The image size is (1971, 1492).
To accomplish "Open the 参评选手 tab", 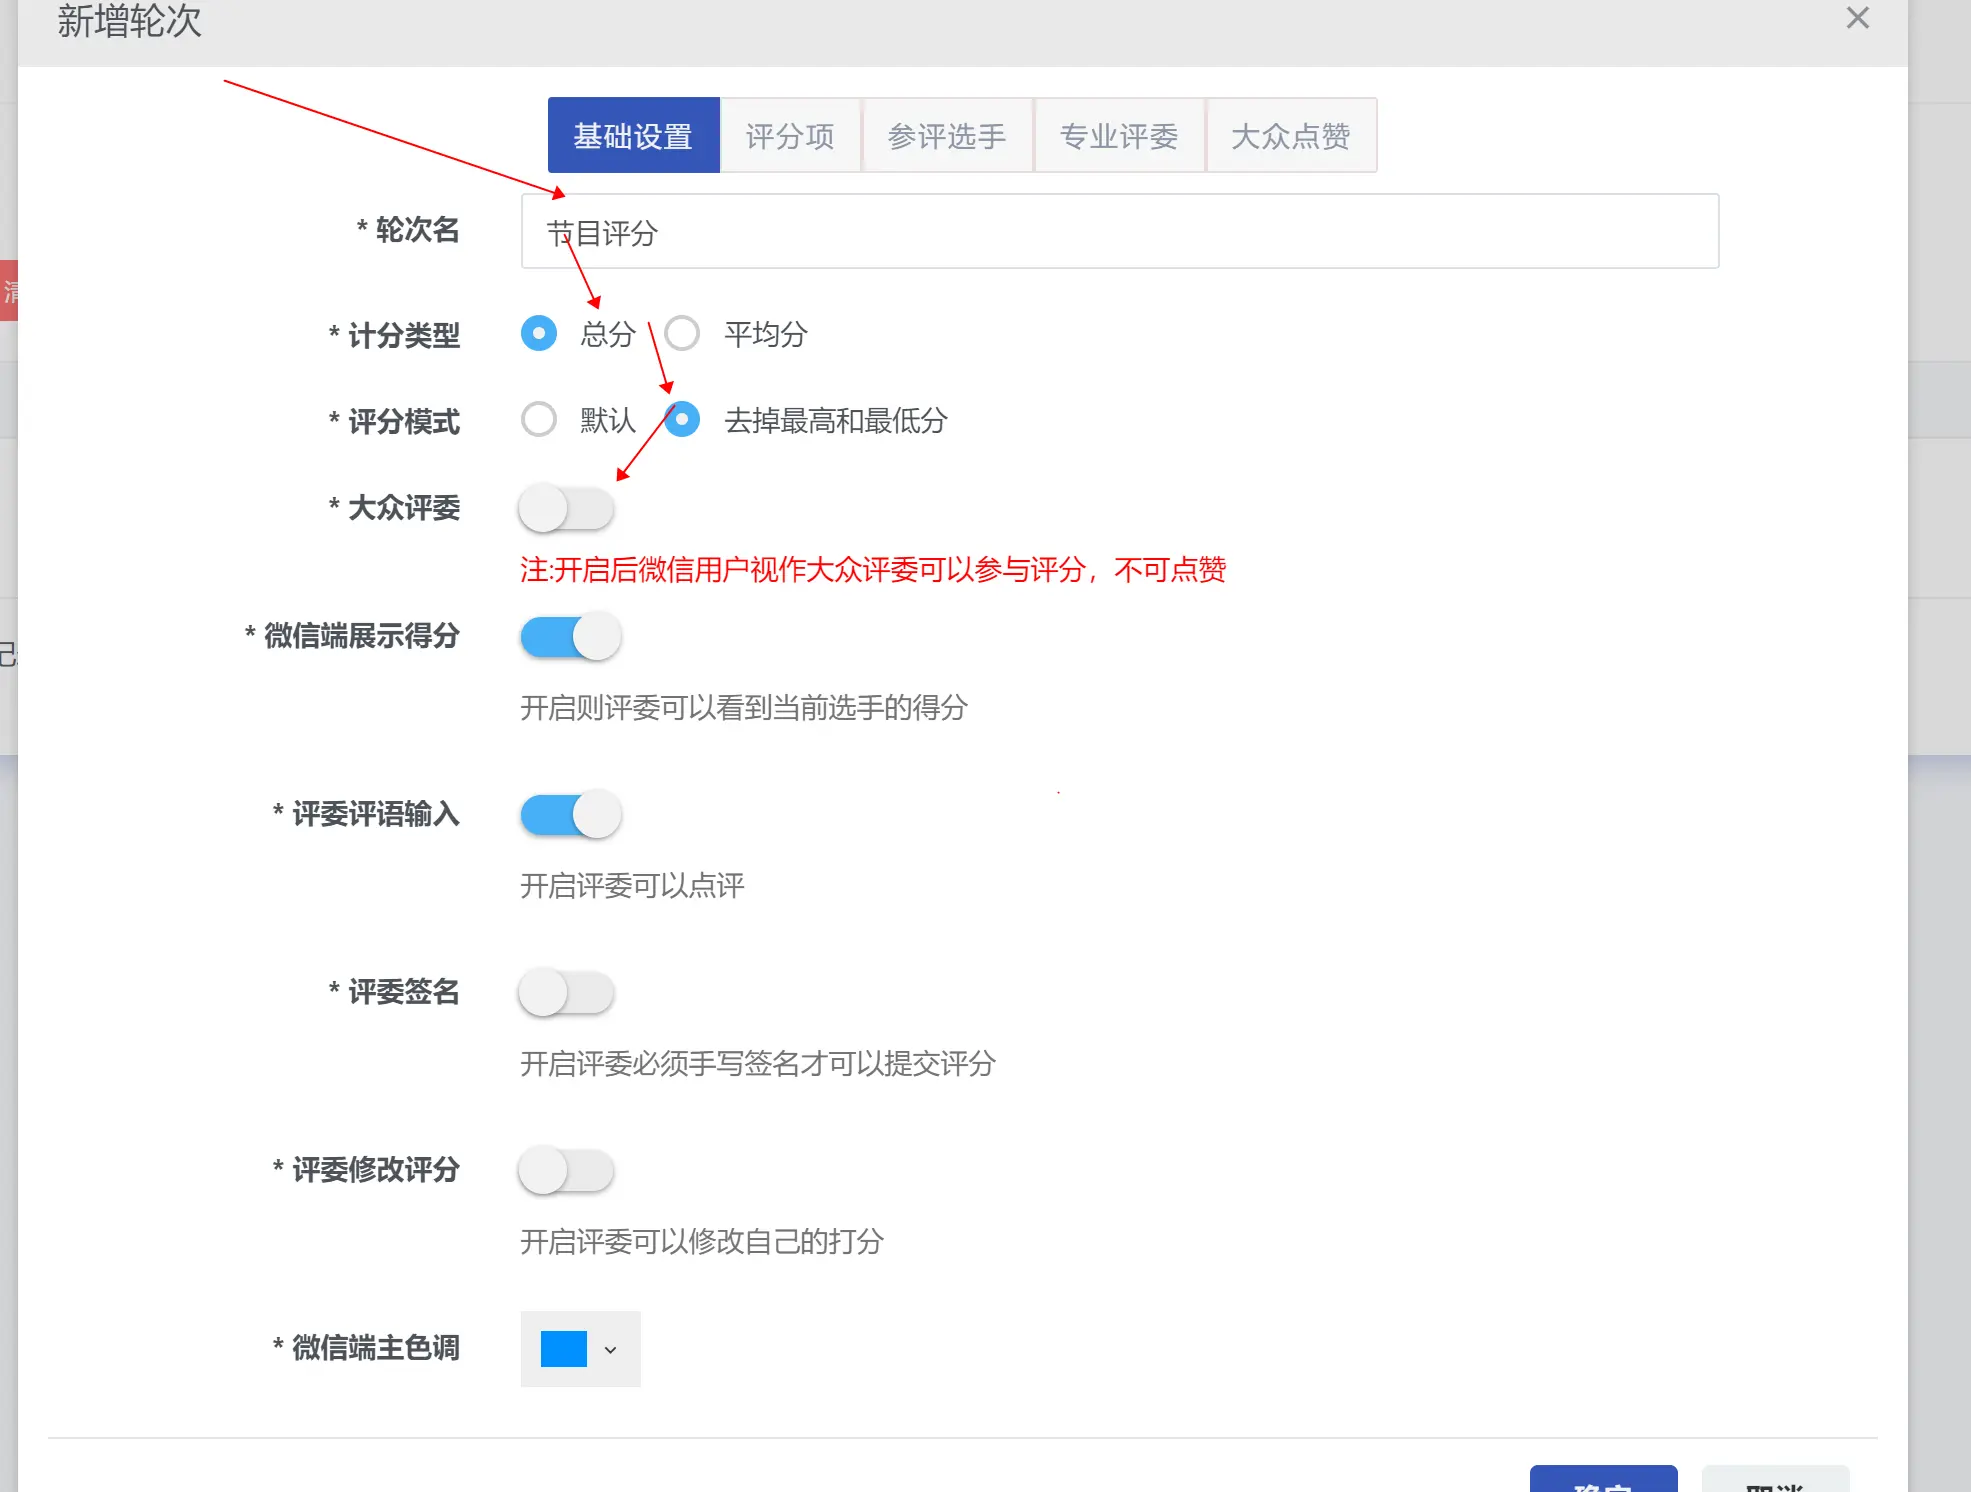I will click(946, 136).
